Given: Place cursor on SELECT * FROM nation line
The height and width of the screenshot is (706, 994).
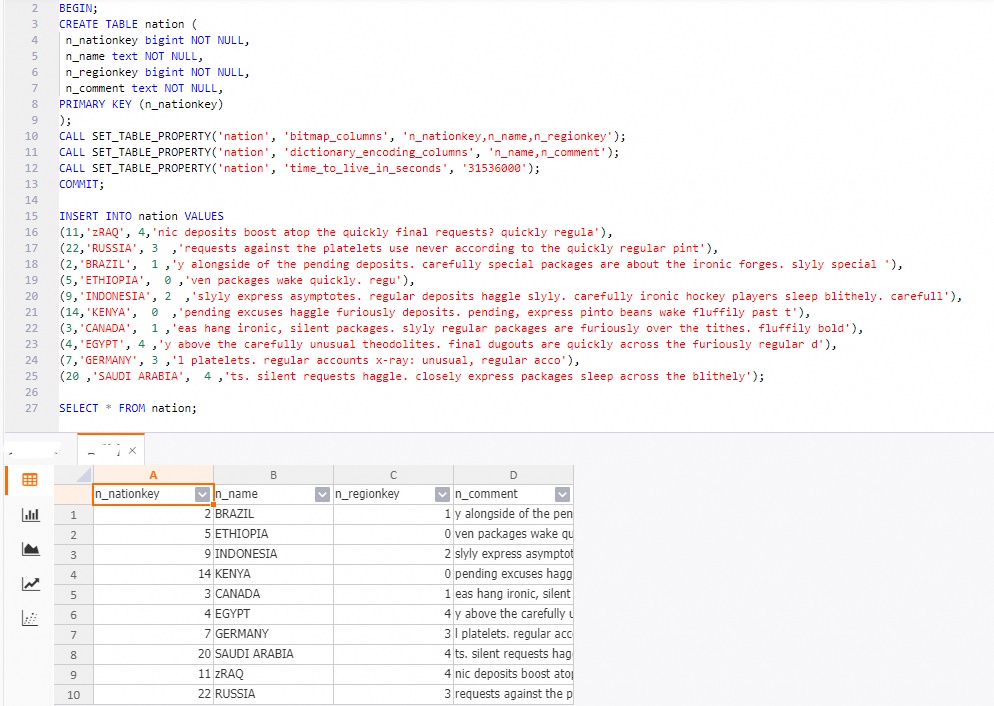Looking at the screenshot, I should (x=128, y=408).
